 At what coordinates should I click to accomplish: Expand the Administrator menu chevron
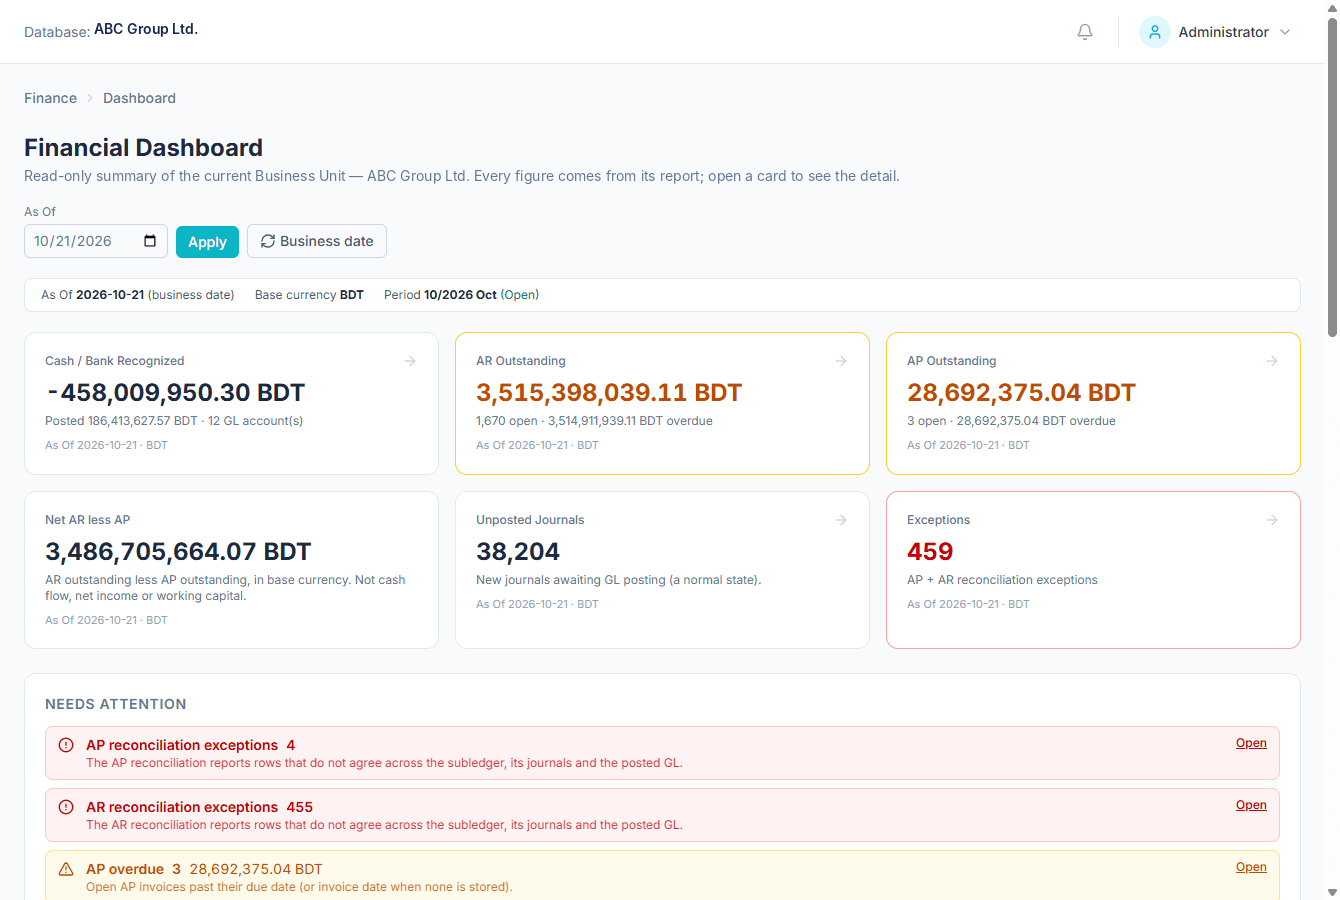pyautogui.click(x=1285, y=32)
